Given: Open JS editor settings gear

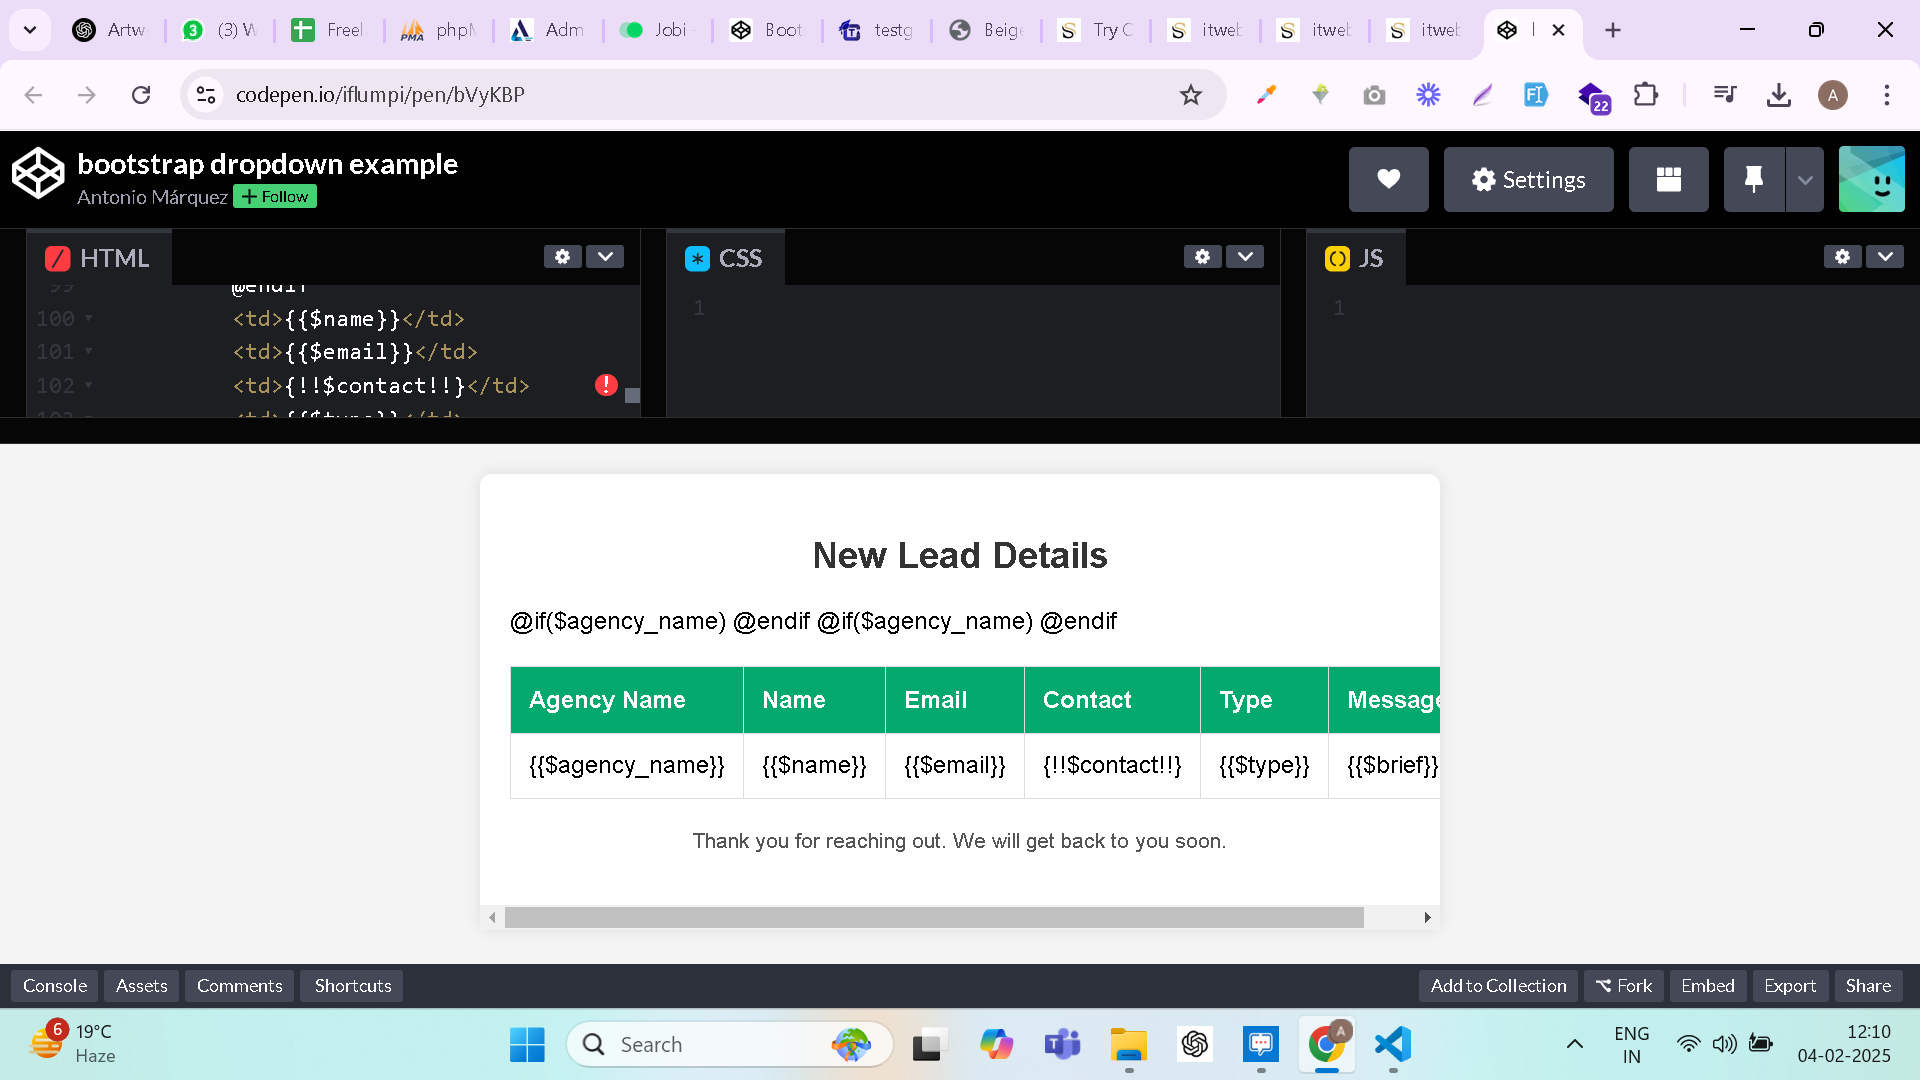Looking at the screenshot, I should coord(1842,257).
